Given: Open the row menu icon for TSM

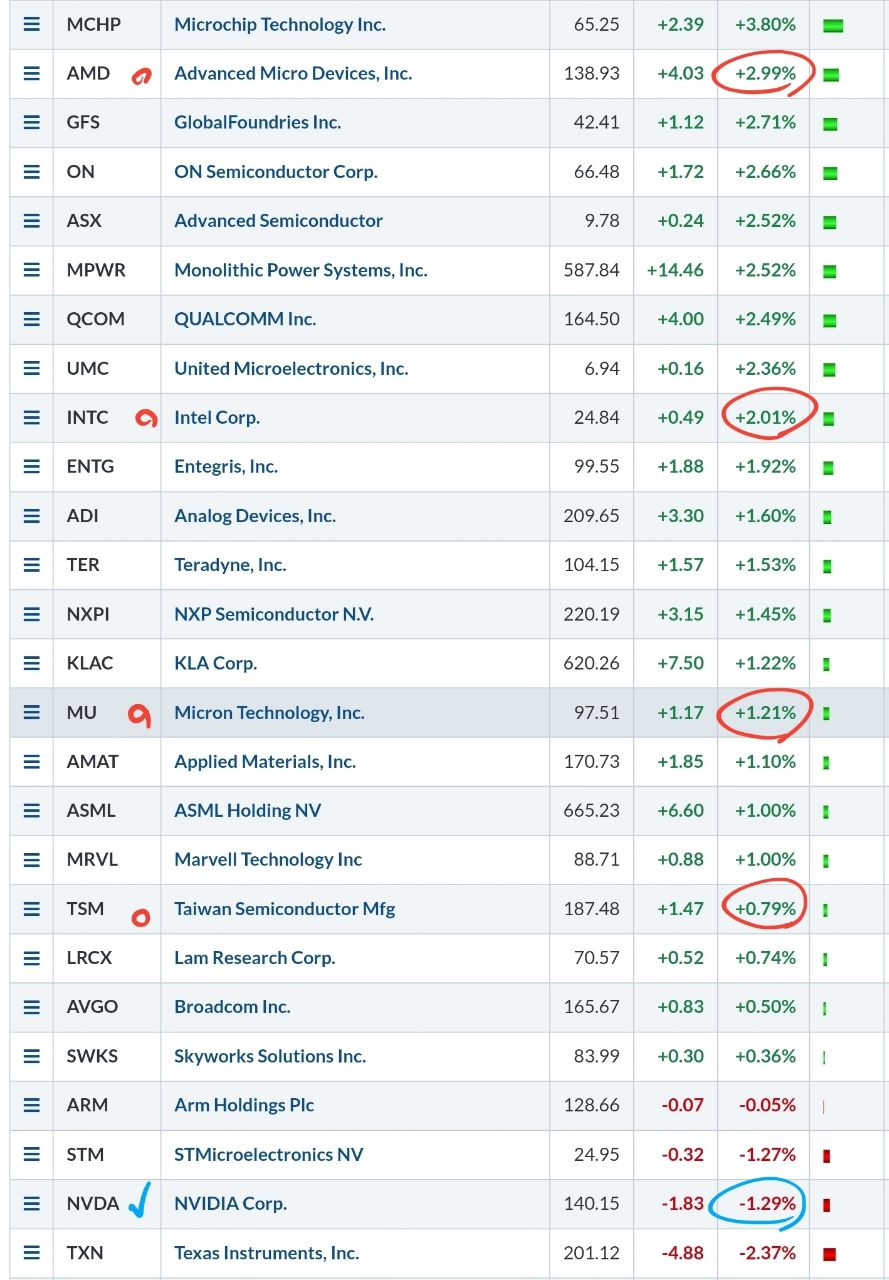Looking at the screenshot, I should click(x=32, y=909).
